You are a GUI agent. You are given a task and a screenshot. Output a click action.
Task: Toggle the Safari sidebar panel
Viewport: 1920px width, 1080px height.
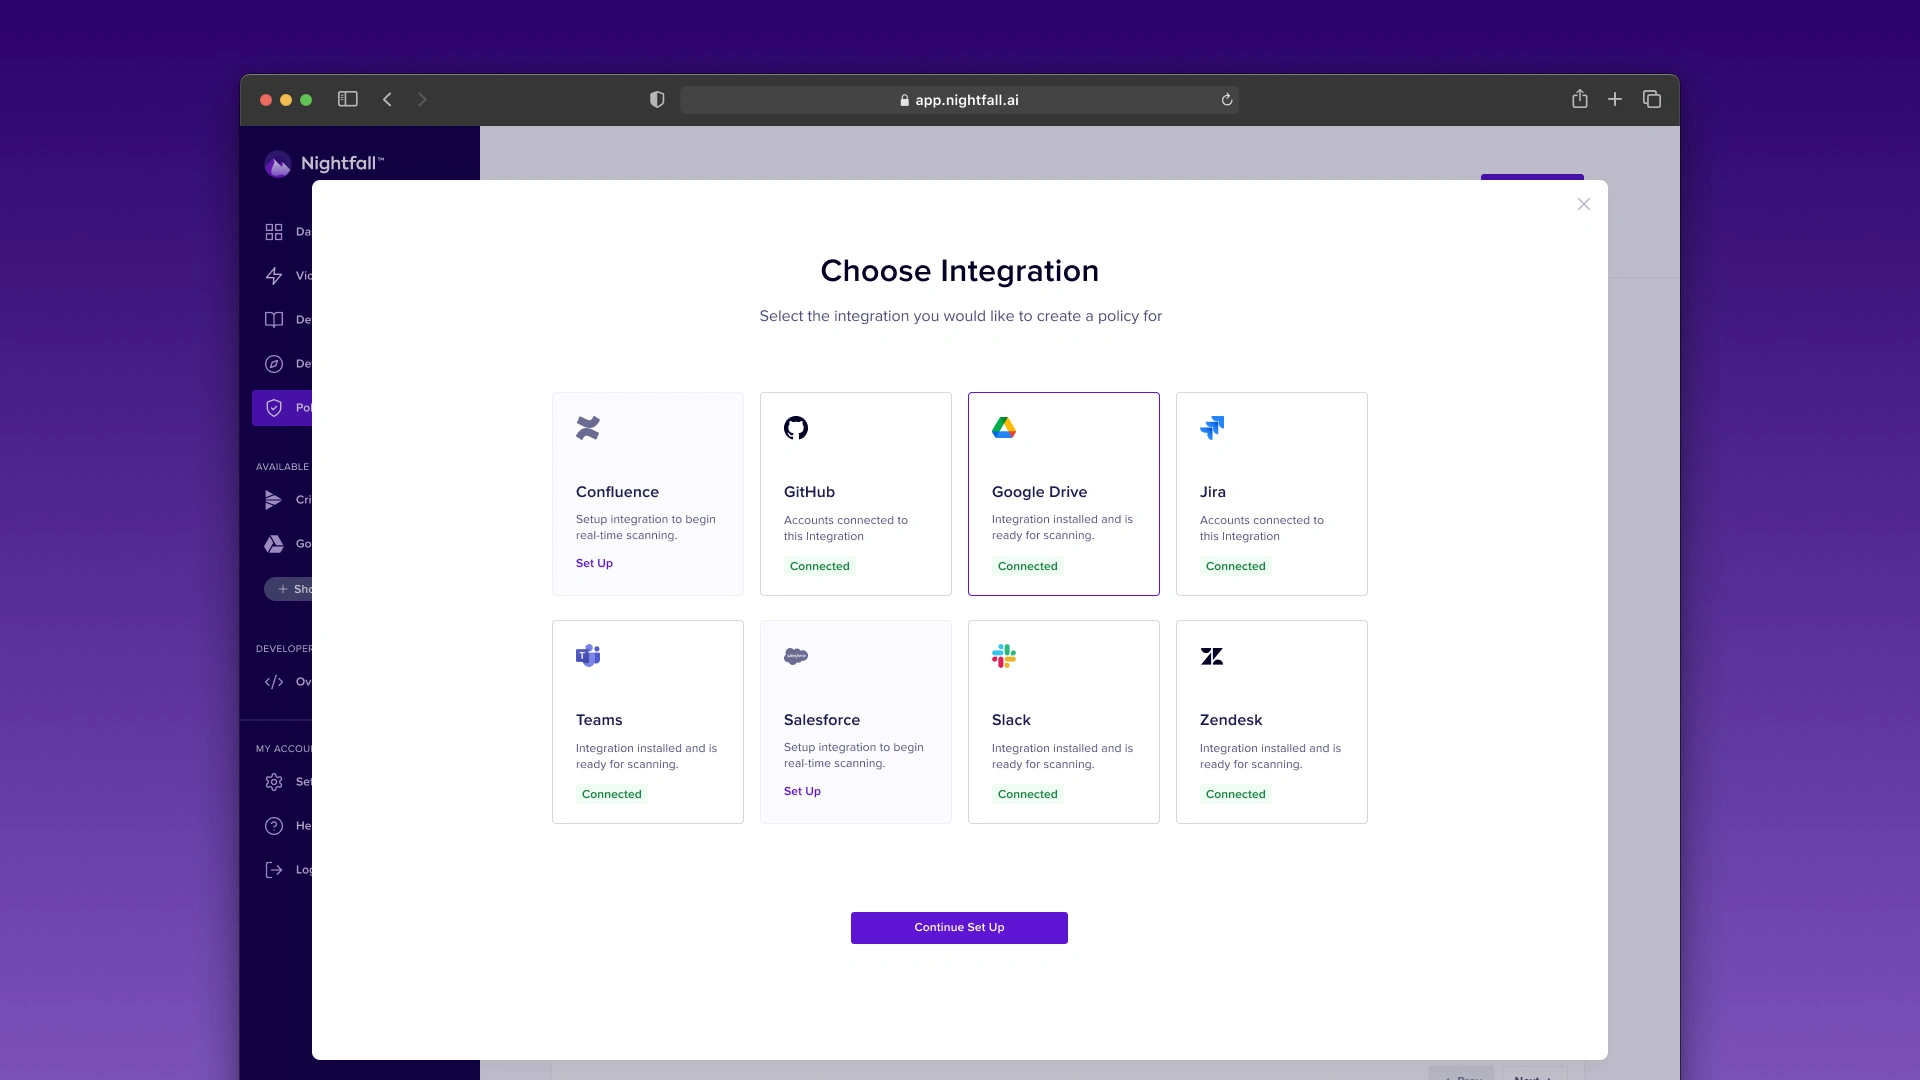coord(348,99)
